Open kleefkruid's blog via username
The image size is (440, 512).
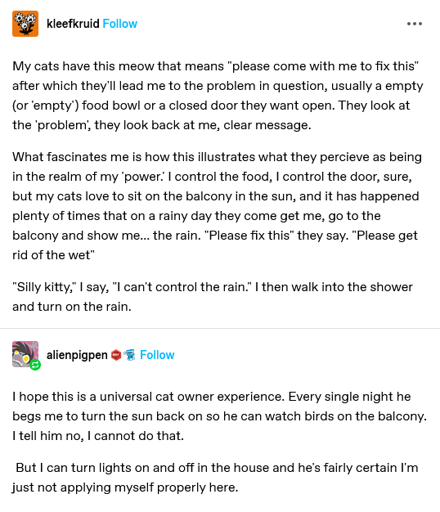73,24
